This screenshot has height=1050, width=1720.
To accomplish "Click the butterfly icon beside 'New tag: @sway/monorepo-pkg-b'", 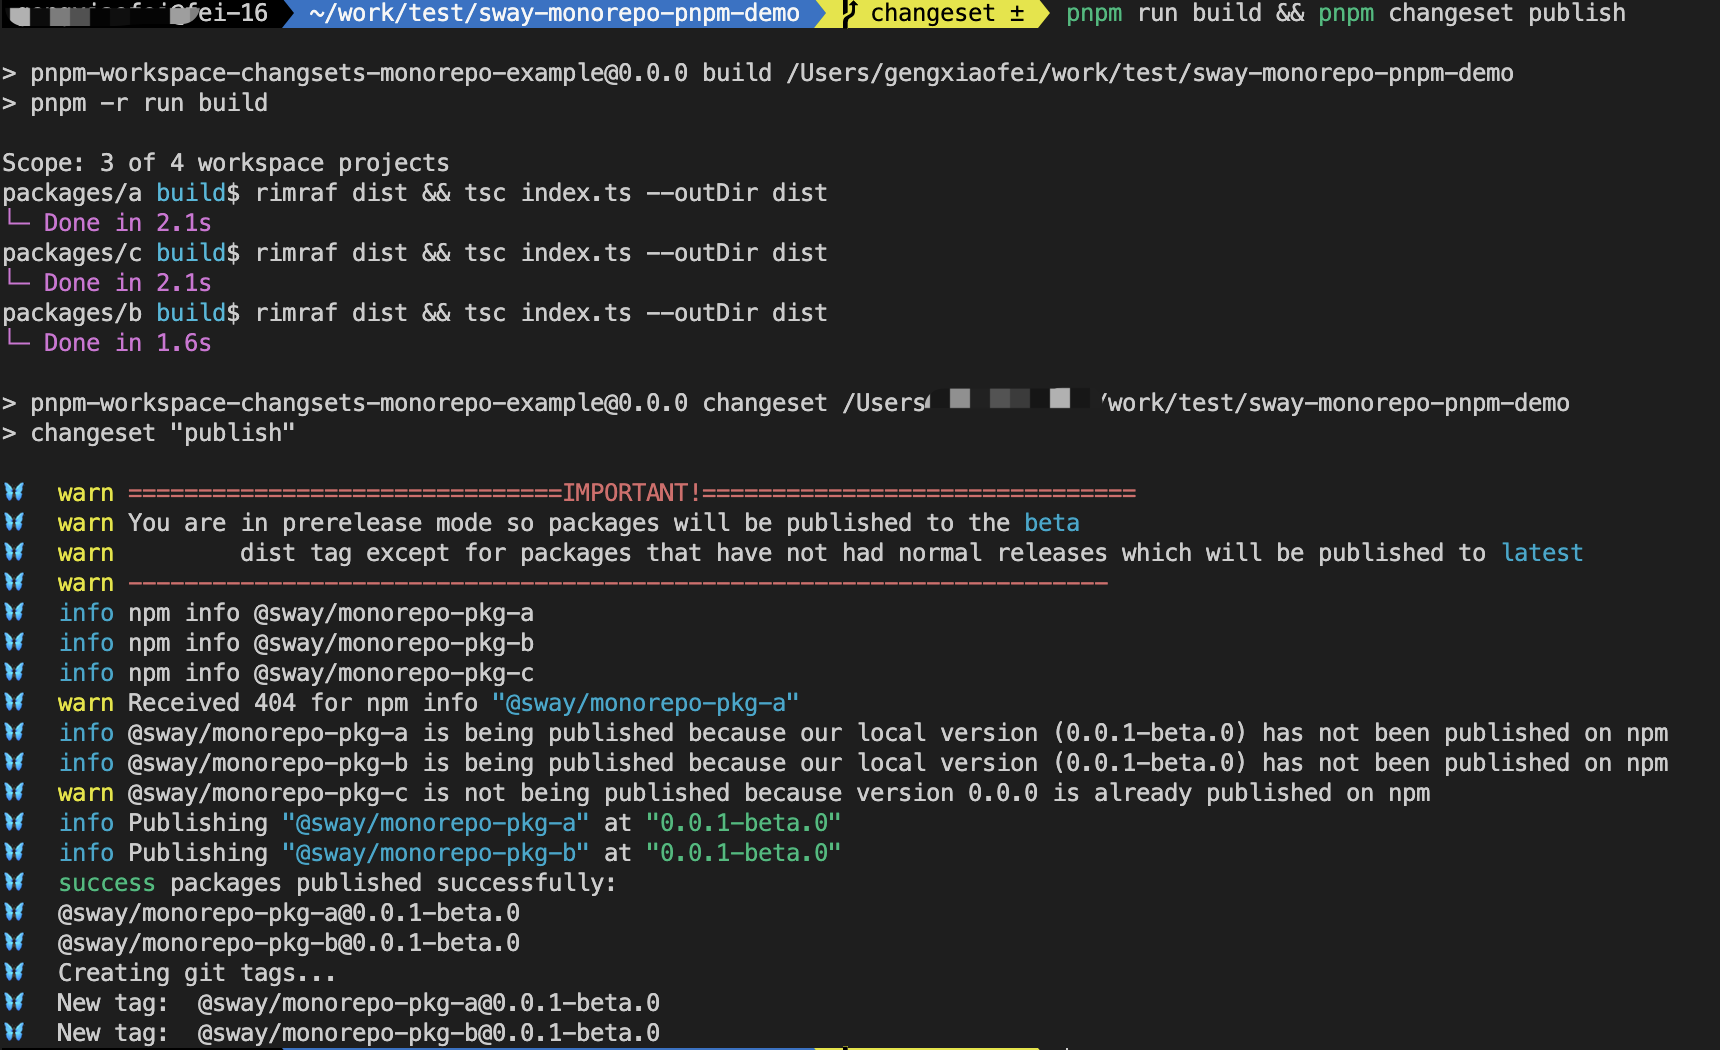I will click(14, 1032).
